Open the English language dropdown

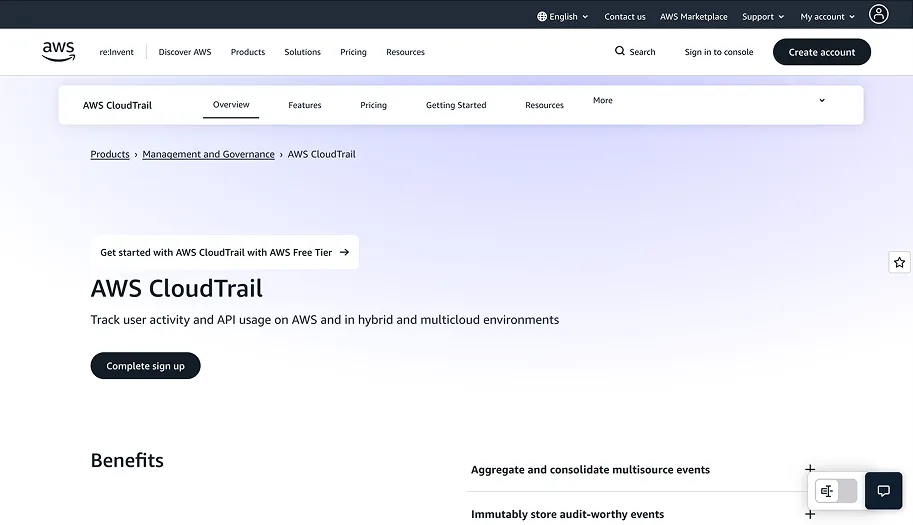click(x=562, y=16)
